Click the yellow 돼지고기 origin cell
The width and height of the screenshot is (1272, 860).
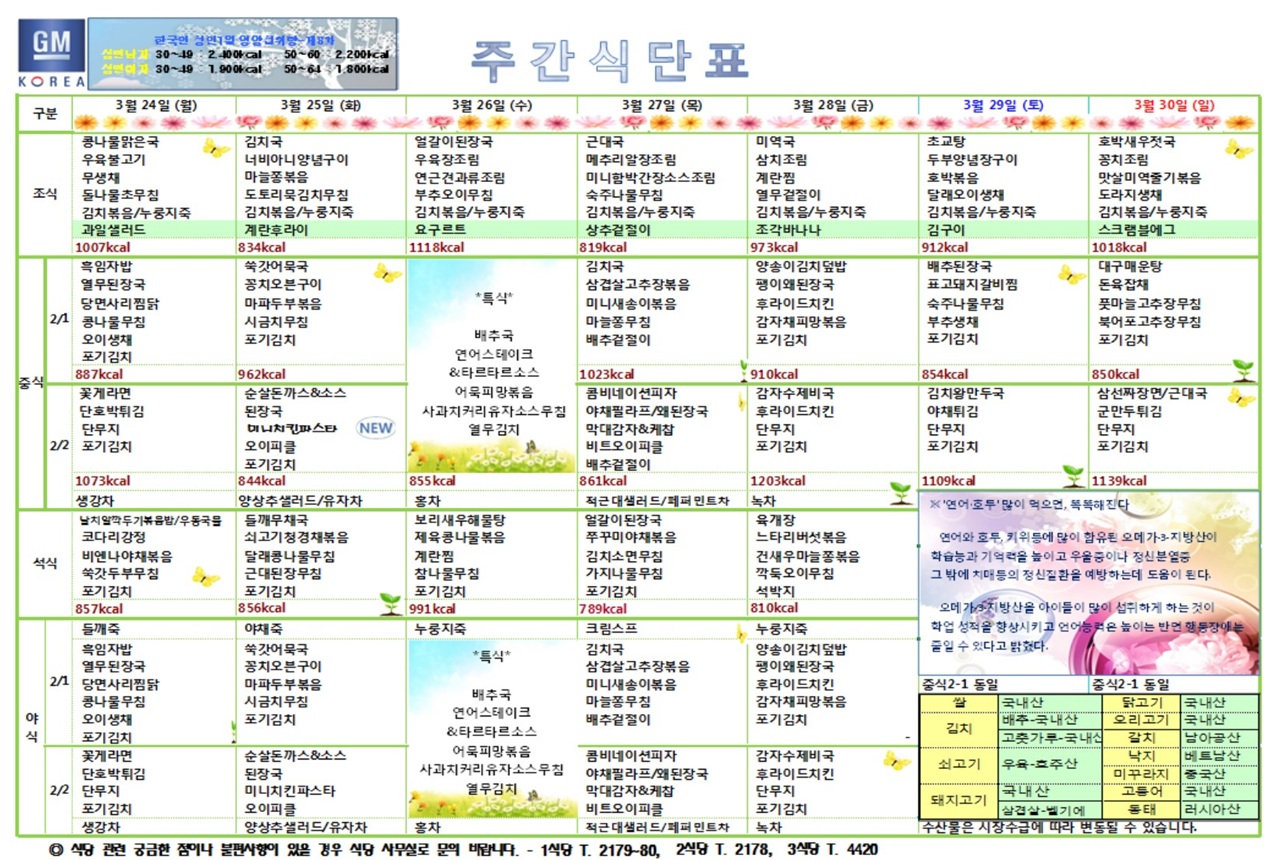[x=958, y=800]
